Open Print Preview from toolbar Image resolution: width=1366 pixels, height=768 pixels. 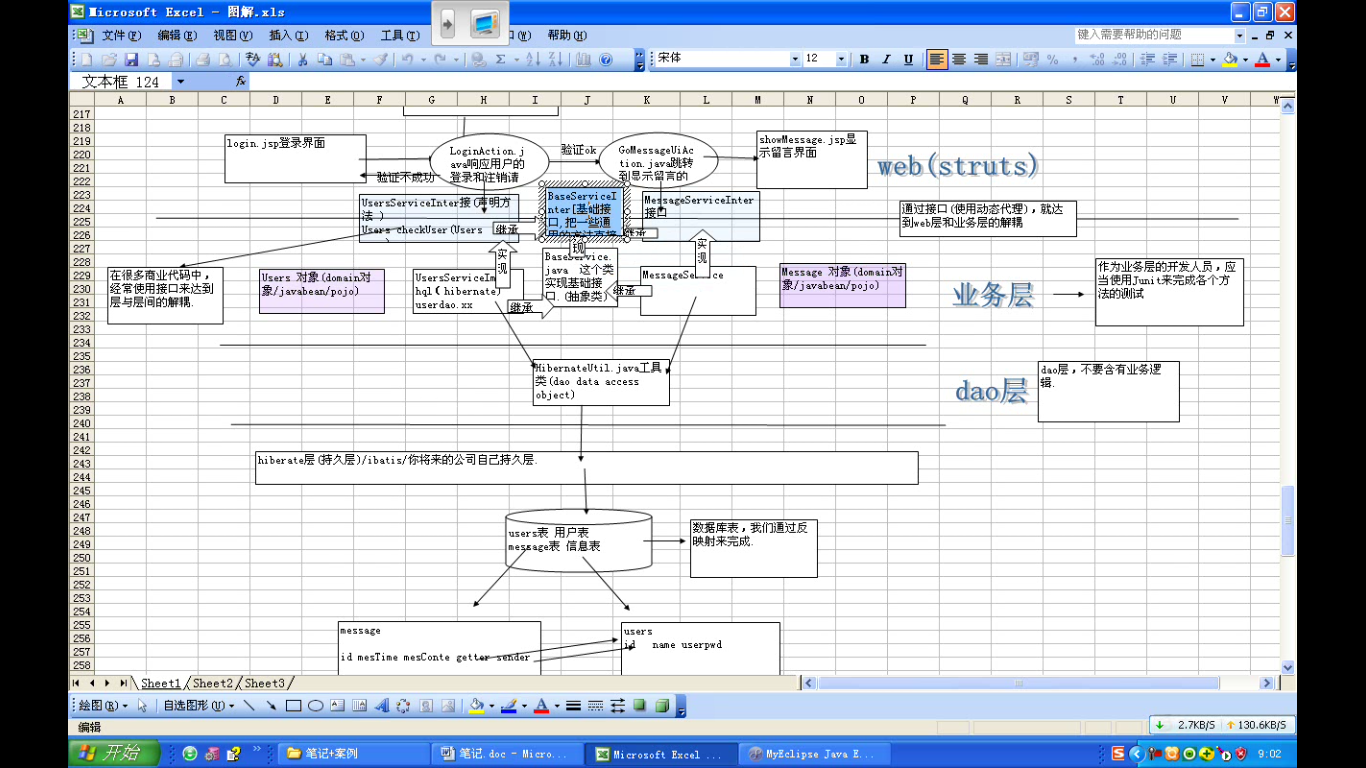click(226, 59)
